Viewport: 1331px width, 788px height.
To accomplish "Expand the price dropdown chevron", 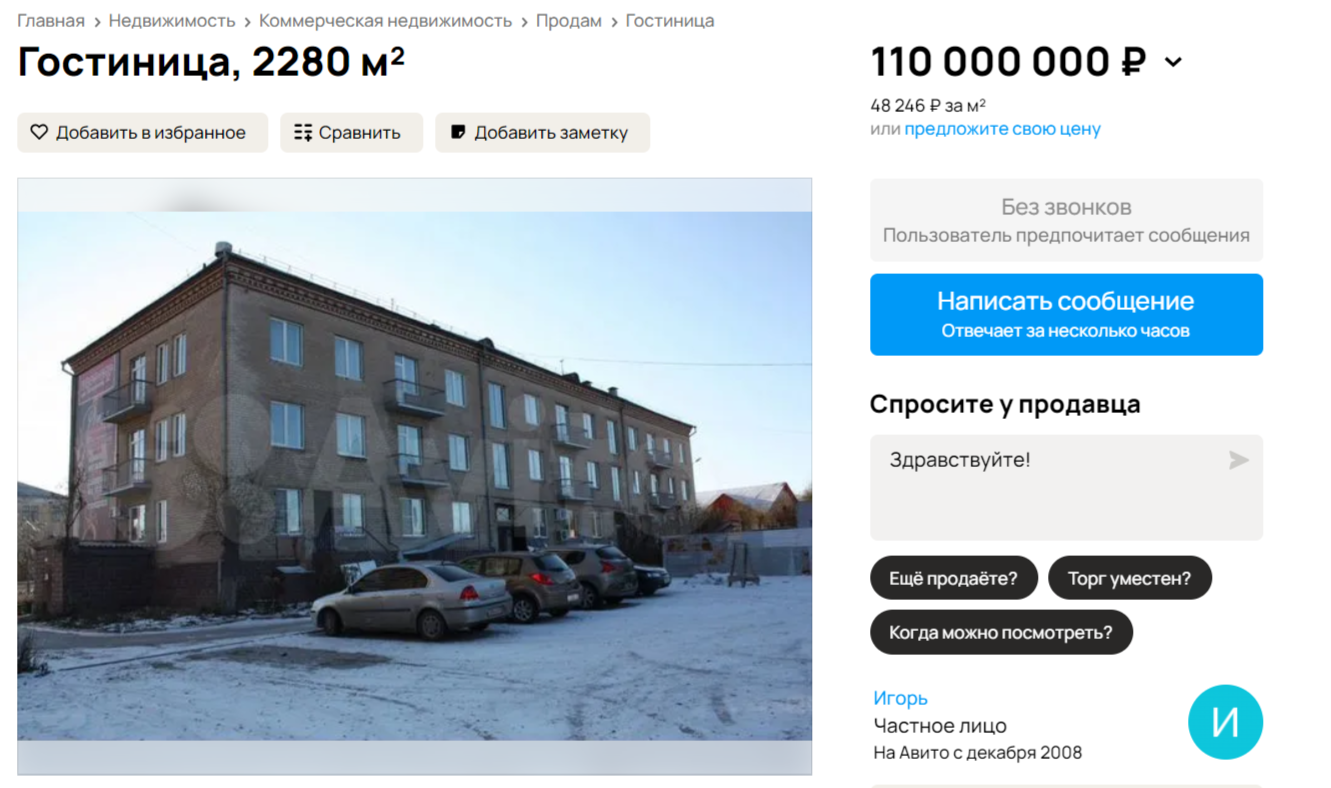I will [x=1173, y=62].
